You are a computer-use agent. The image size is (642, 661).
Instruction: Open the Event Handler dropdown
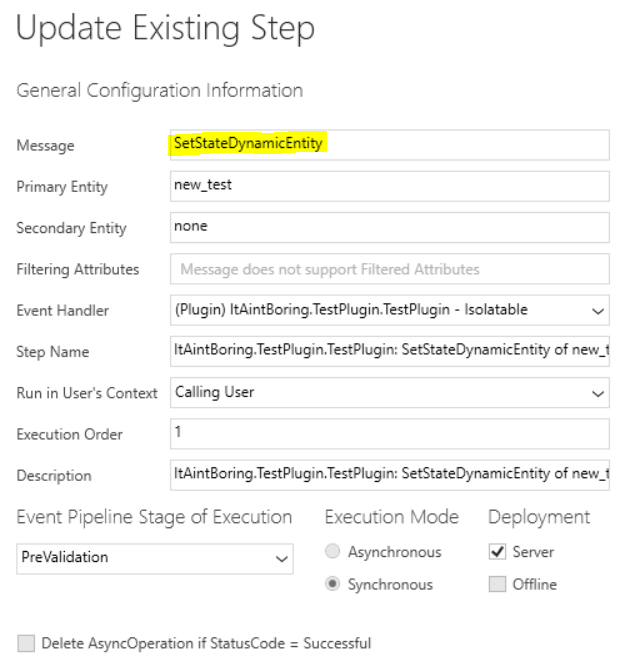[x=389, y=310]
